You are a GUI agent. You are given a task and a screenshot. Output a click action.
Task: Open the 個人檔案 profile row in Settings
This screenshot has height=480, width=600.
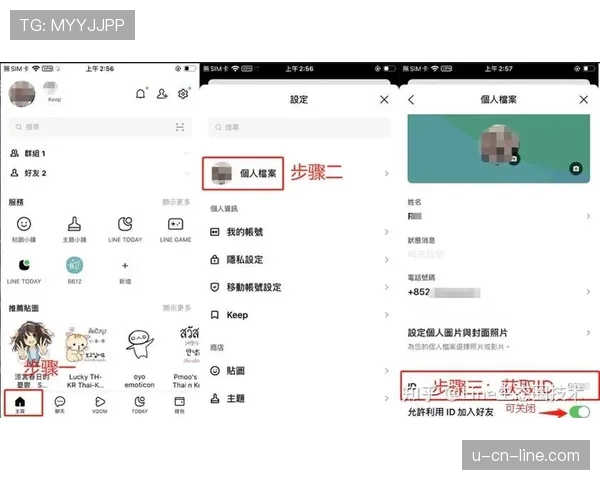[299, 173]
